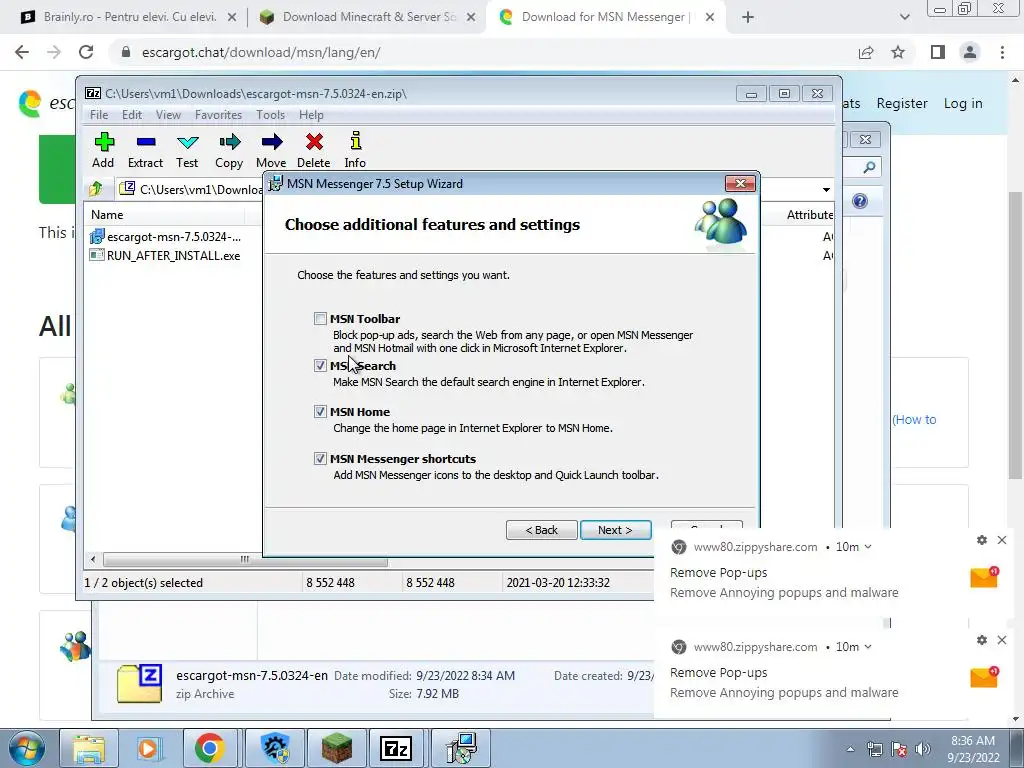
Task: Open the Help menu in 7-Zip
Action: pos(311,115)
